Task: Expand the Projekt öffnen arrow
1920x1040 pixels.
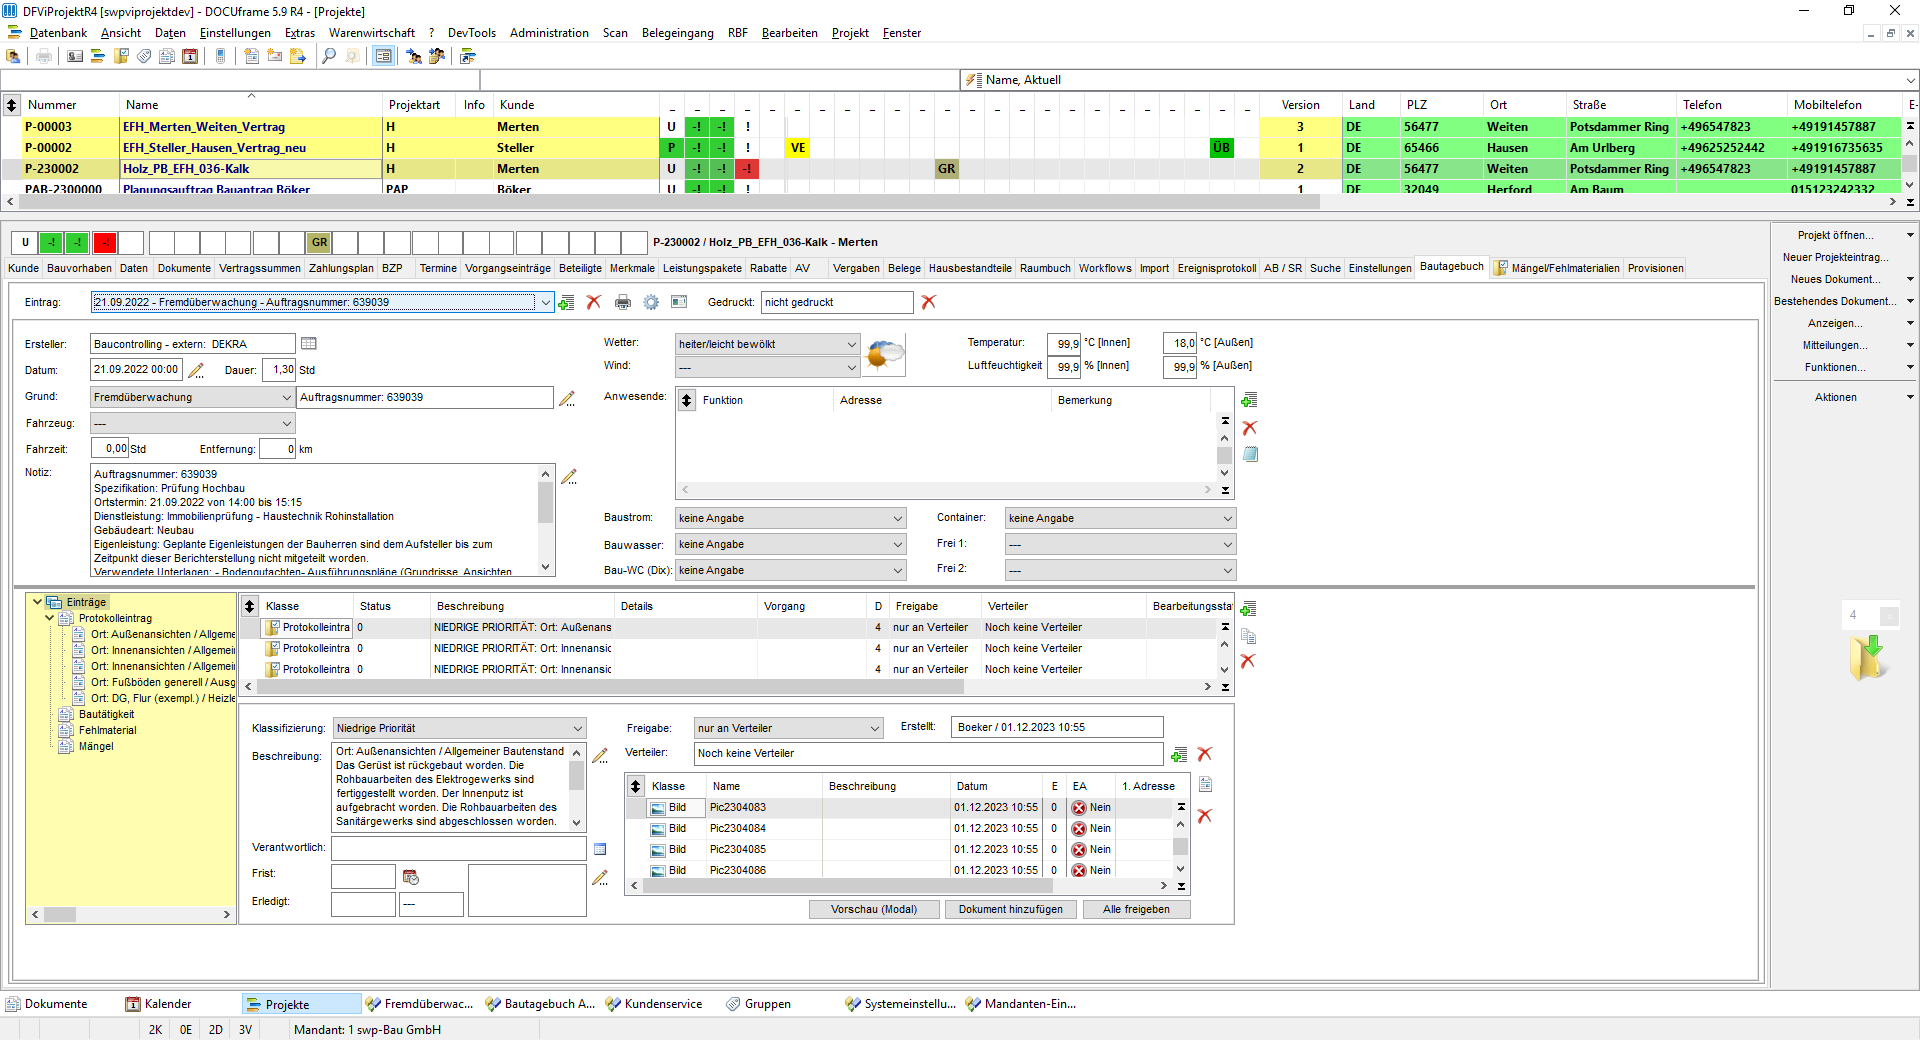Action: coord(1909,236)
